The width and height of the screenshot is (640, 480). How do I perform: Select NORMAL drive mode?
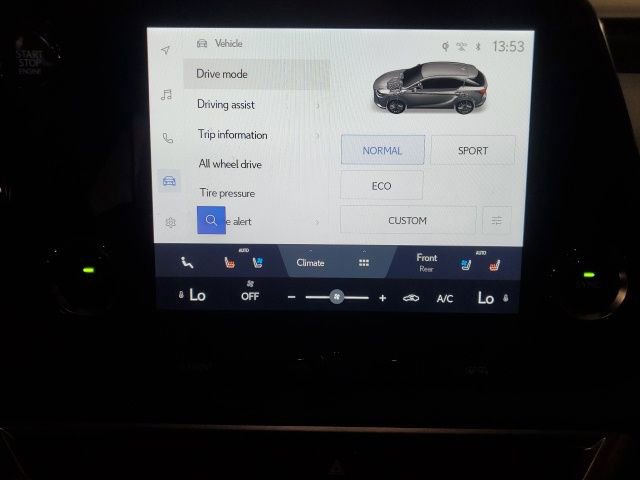point(383,150)
